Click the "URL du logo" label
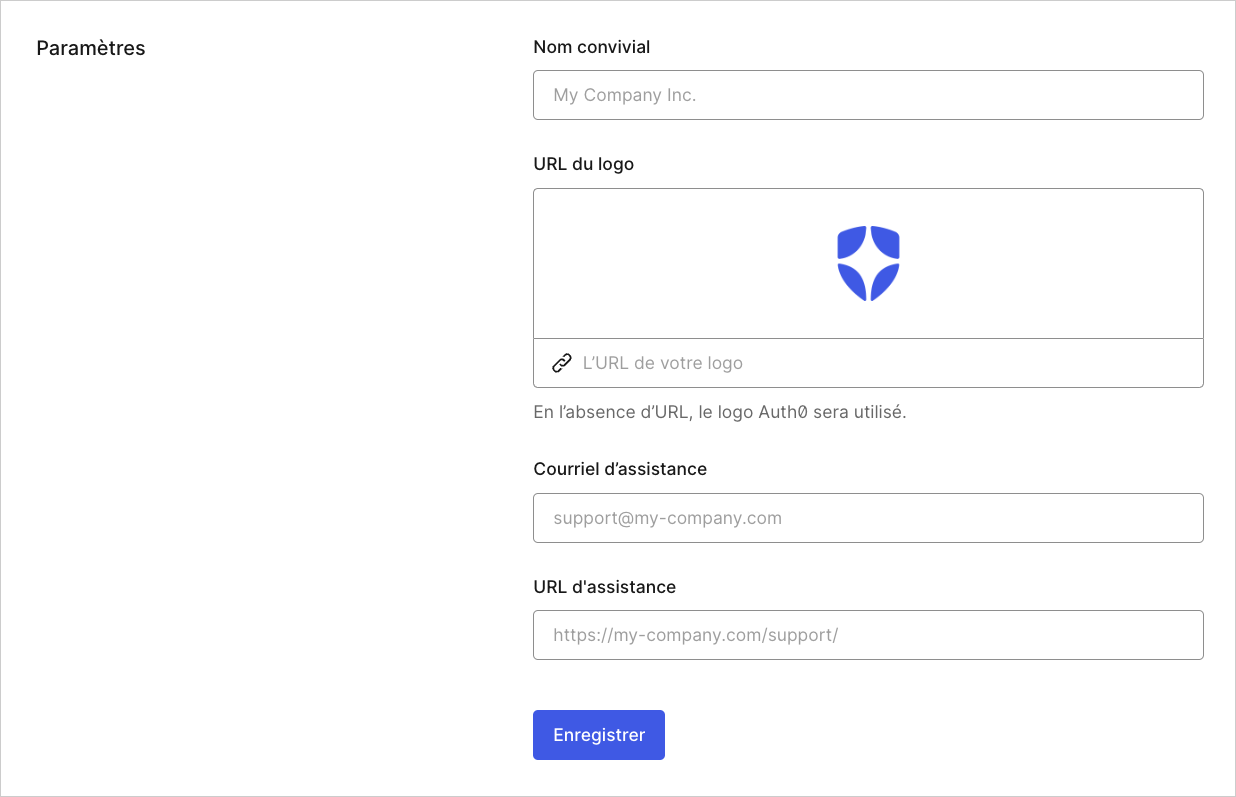The image size is (1236, 797). pyautogui.click(x=584, y=164)
